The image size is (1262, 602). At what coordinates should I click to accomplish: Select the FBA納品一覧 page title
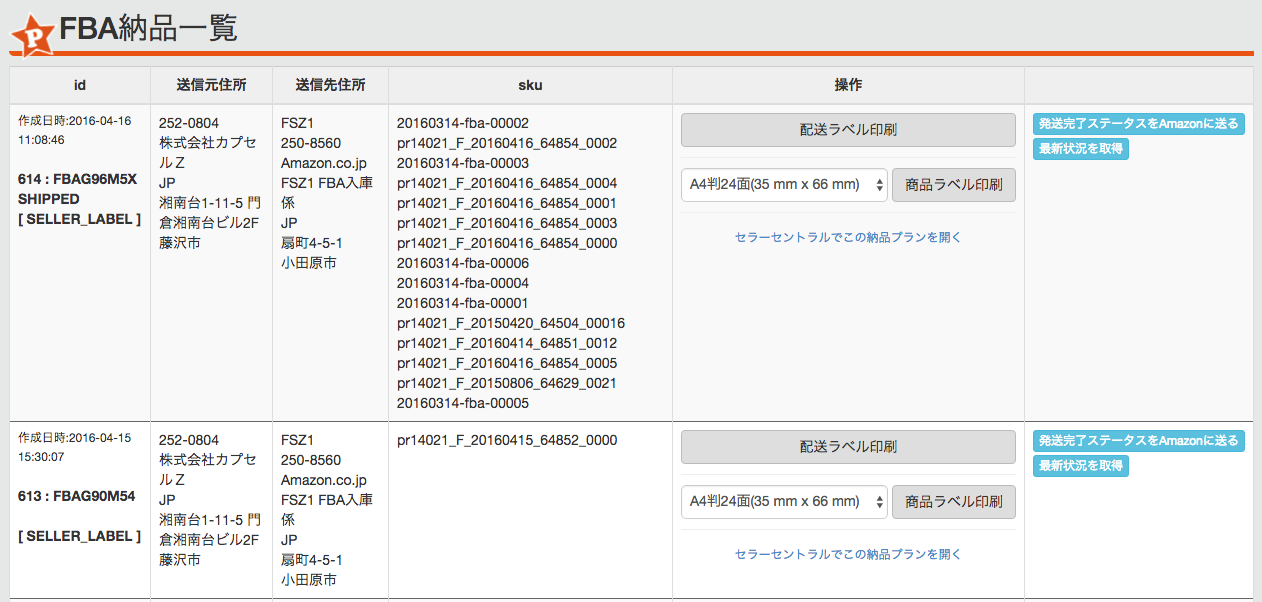pos(148,29)
